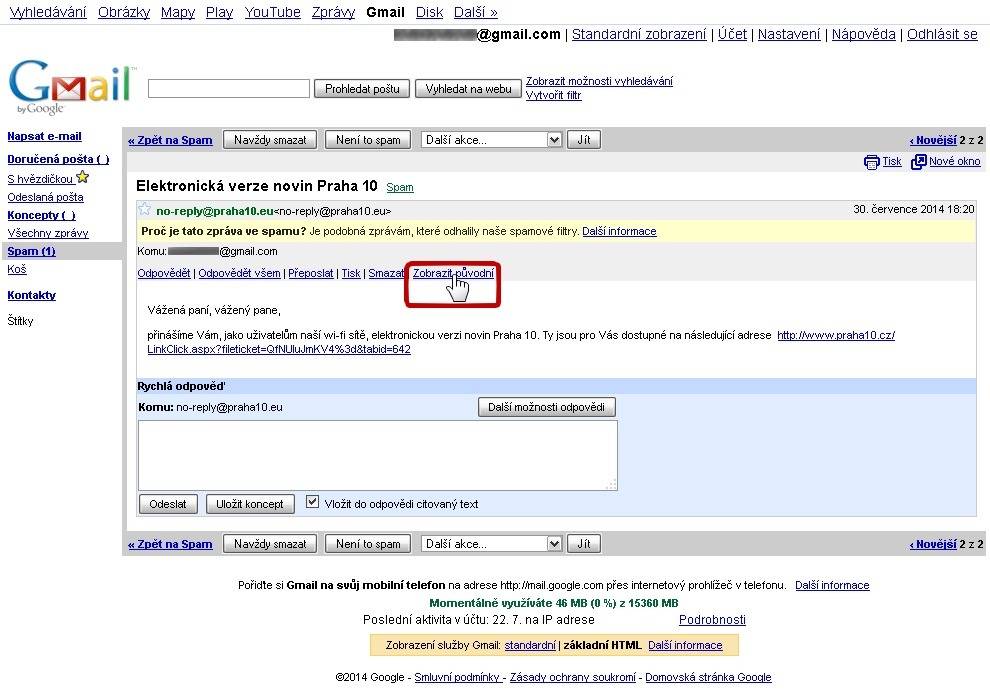
Task: Click the Vytvořit filtr link
Action: click(x=553, y=95)
